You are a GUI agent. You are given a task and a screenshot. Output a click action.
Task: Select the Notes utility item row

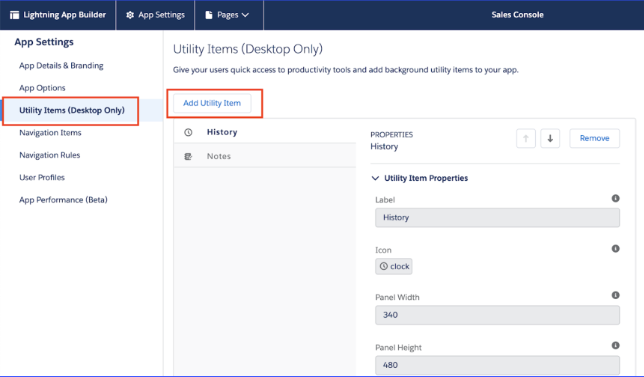click(265, 156)
